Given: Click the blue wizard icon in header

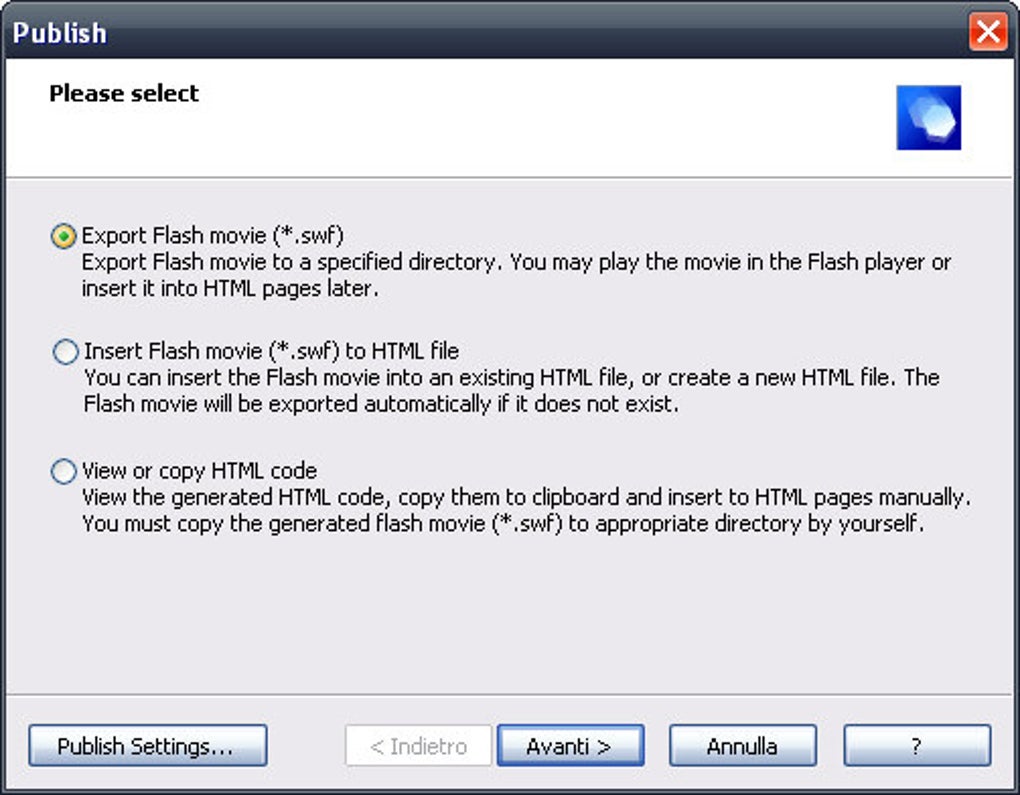Looking at the screenshot, I should (928, 118).
